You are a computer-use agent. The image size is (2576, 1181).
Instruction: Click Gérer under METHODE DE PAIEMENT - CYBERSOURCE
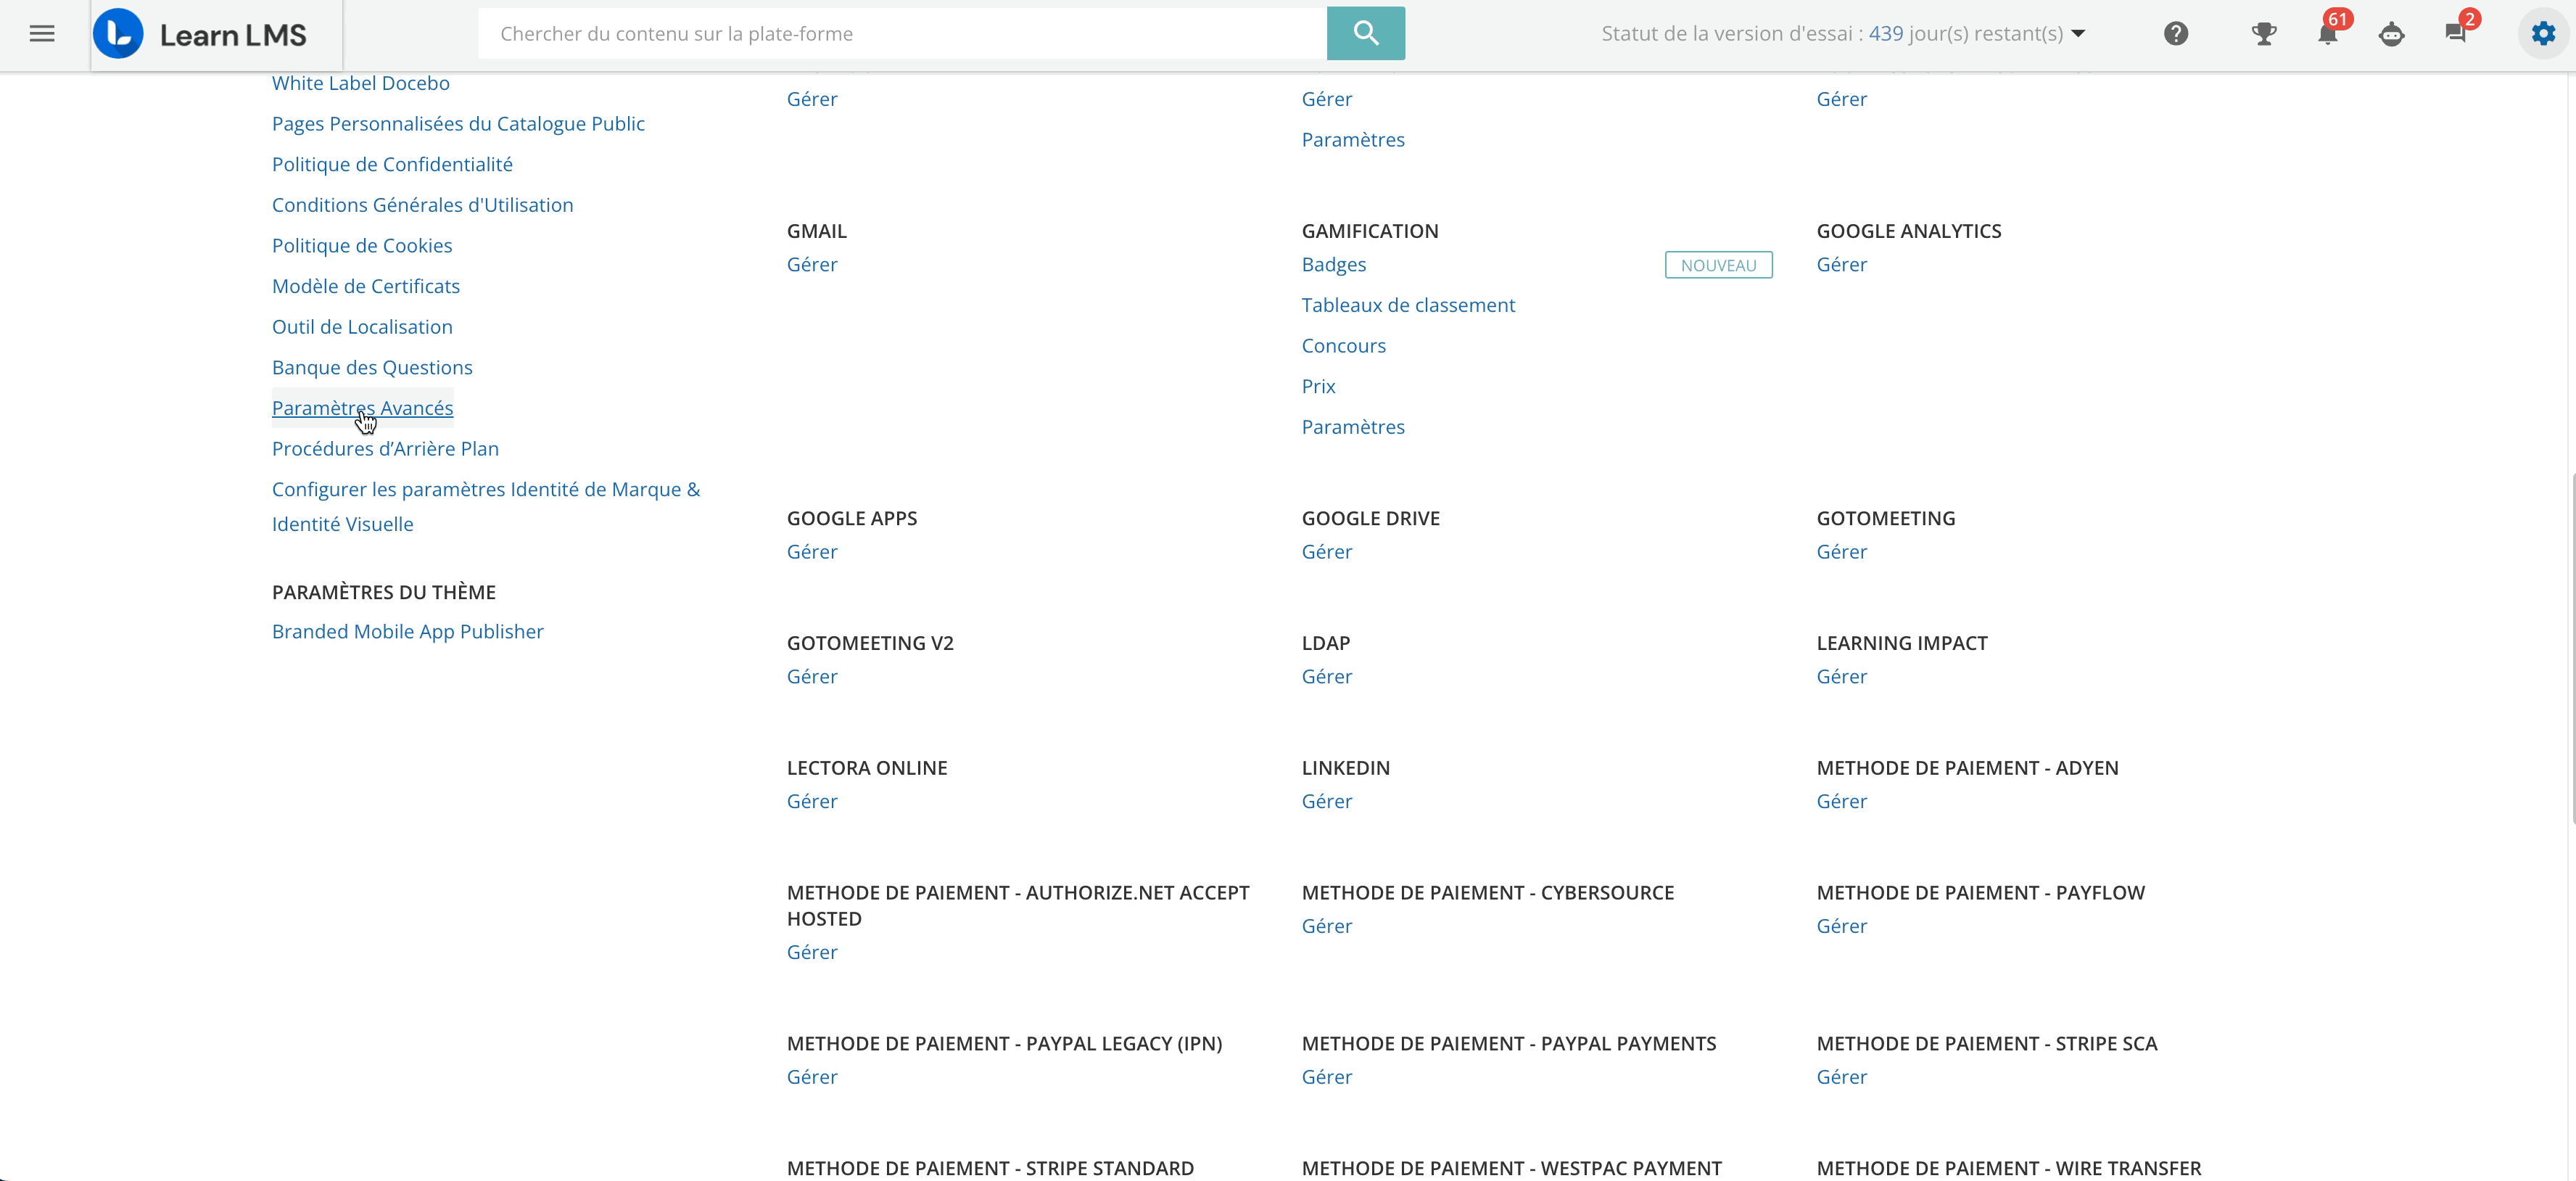(1327, 927)
